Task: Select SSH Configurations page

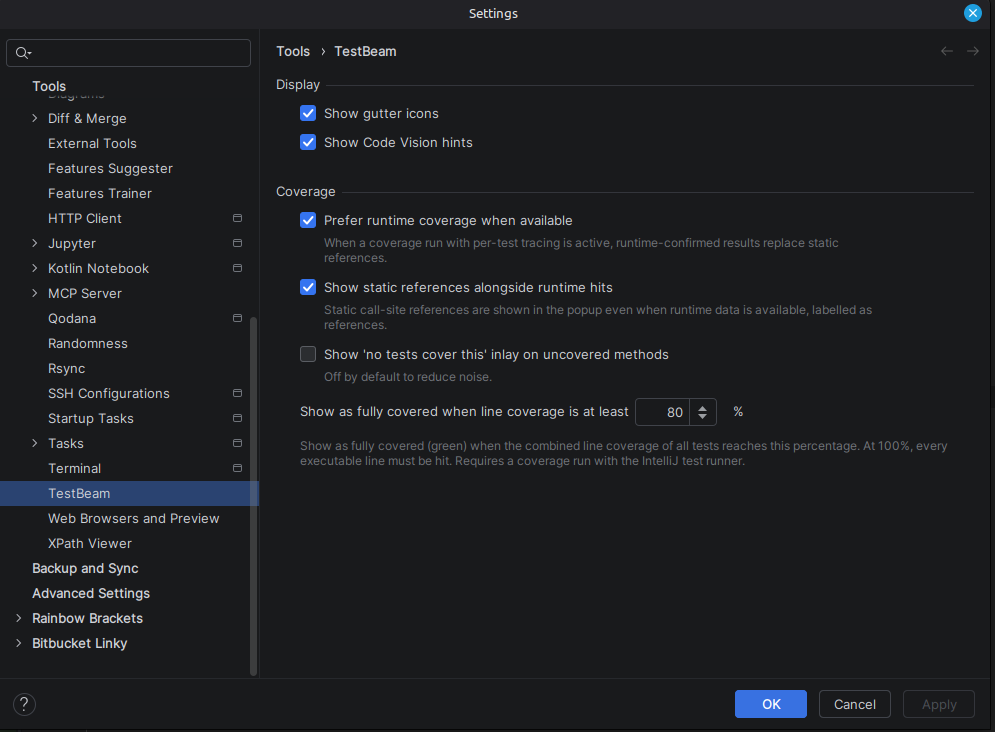Action: point(109,393)
